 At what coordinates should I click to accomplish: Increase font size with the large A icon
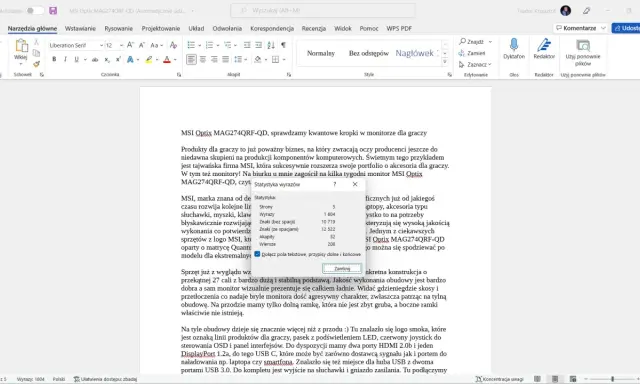click(130, 45)
